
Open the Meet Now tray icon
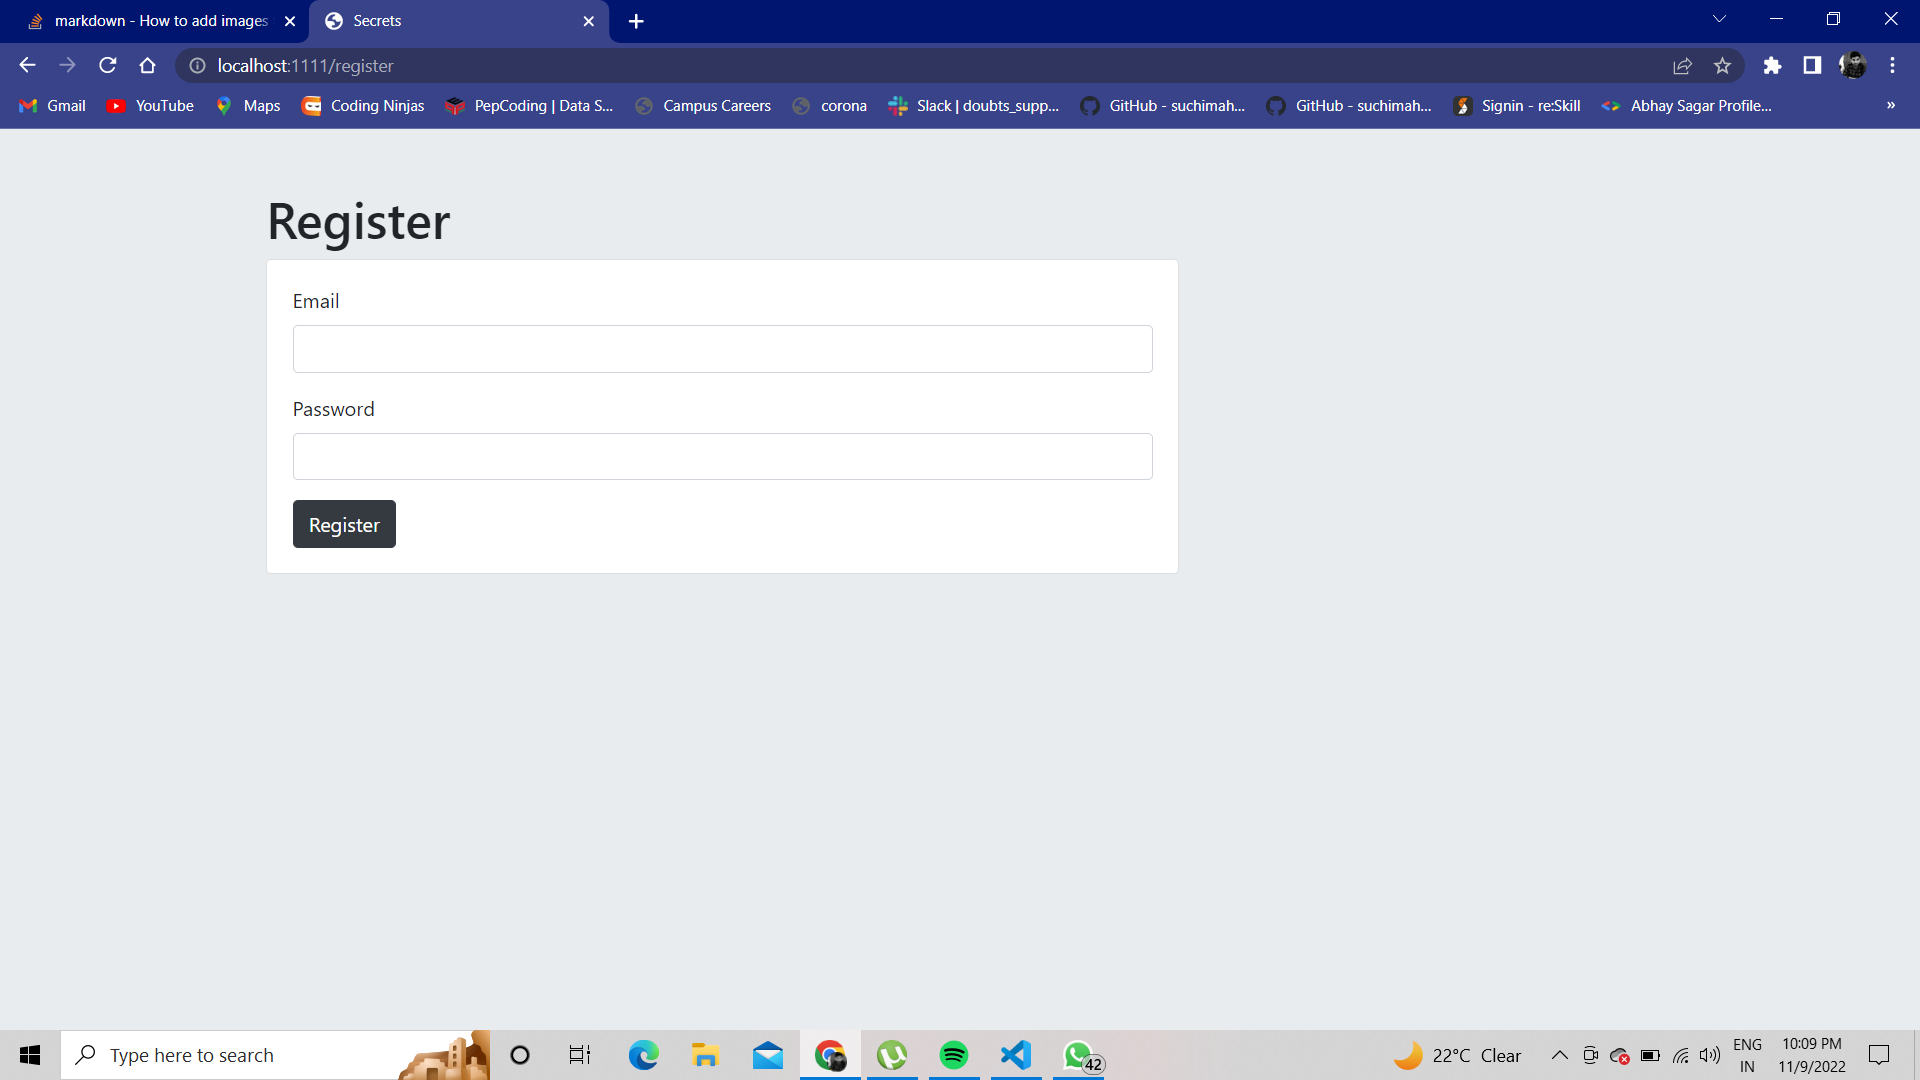pyautogui.click(x=1590, y=1055)
